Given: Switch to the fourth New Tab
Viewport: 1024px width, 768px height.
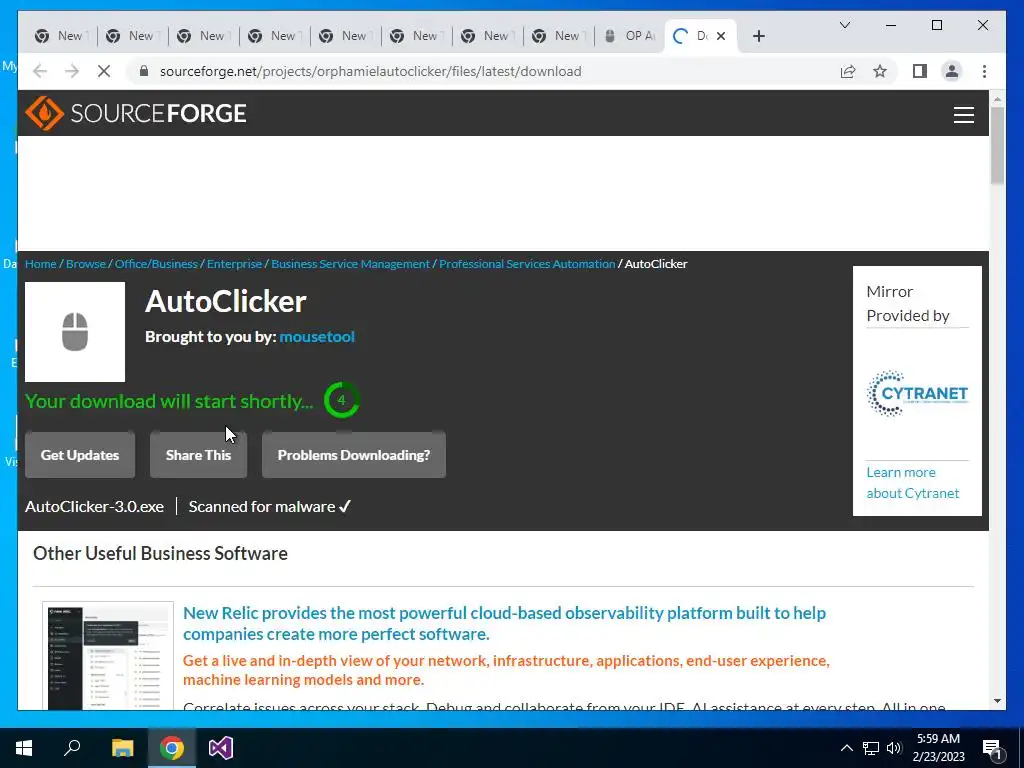Looking at the screenshot, I should (275, 36).
